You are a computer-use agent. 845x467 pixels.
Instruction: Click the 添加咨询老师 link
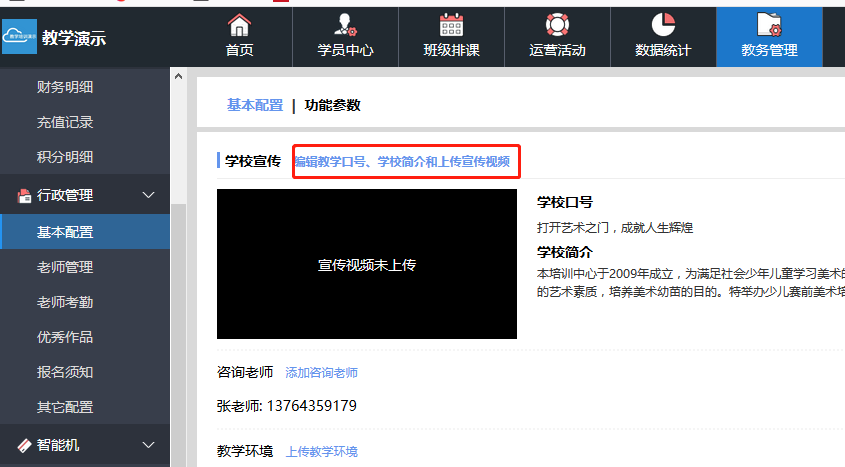(x=321, y=373)
